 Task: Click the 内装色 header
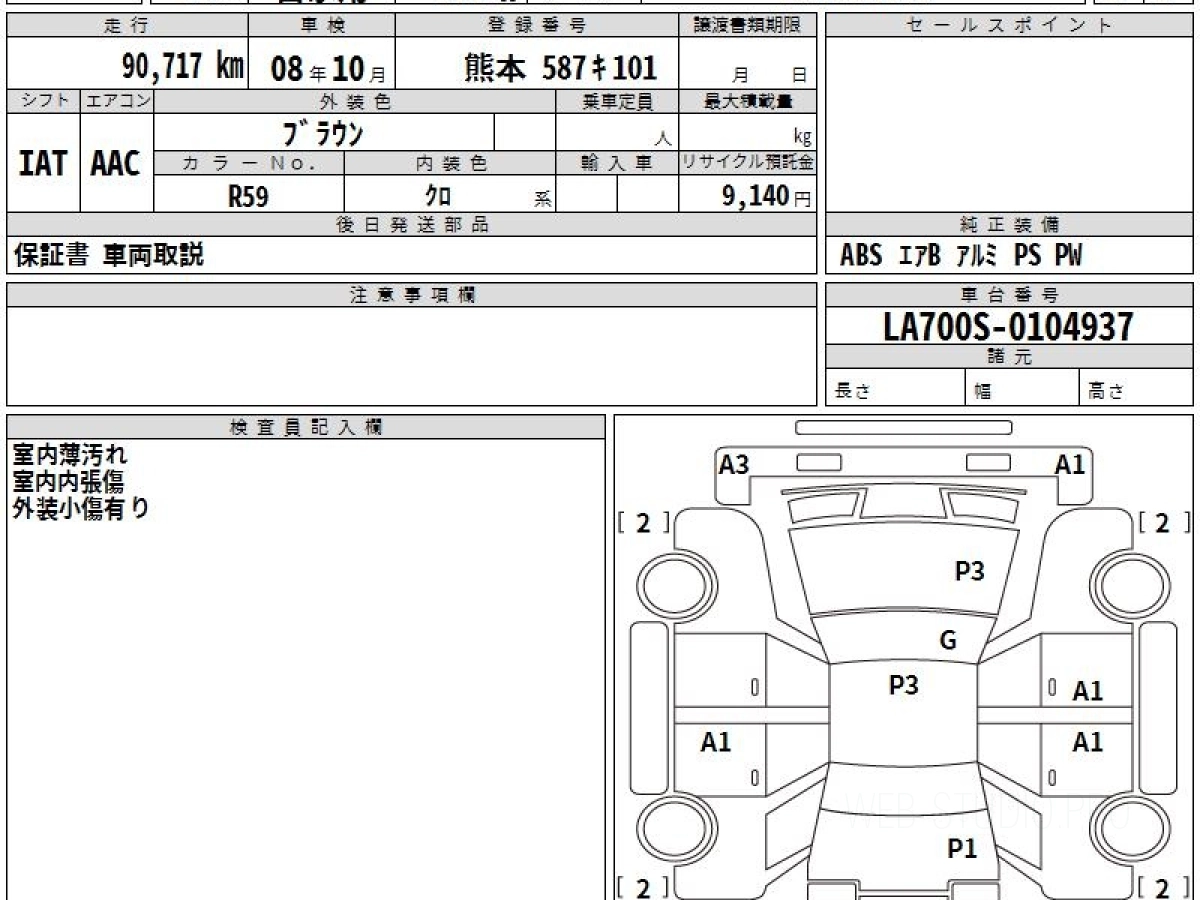(x=450, y=163)
